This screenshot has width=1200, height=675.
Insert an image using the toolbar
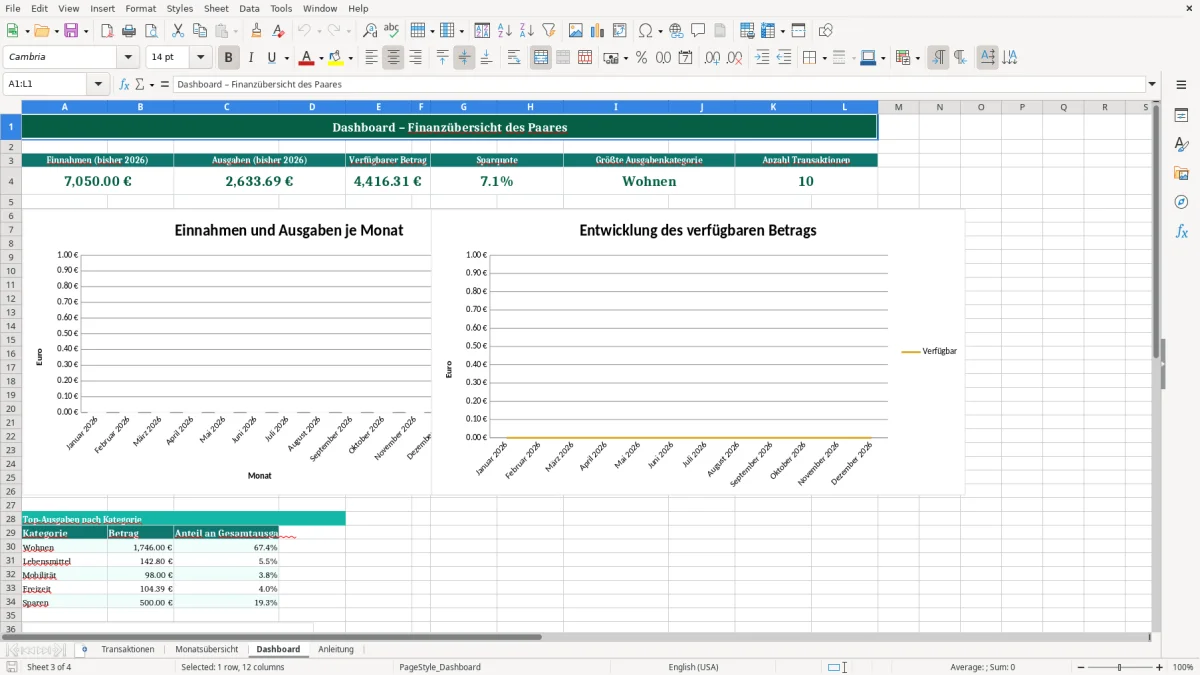point(576,31)
